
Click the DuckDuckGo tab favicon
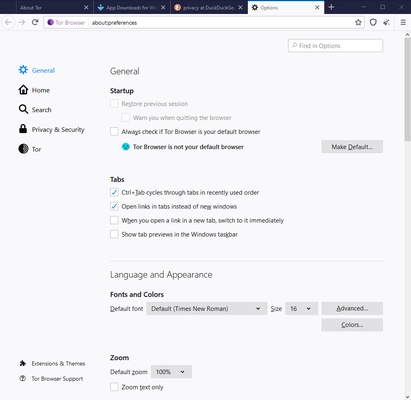(x=178, y=7)
